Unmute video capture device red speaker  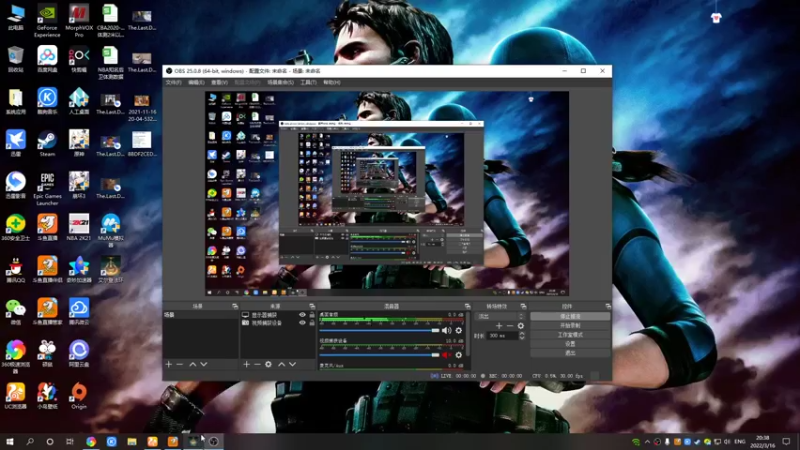(x=447, y=355)
